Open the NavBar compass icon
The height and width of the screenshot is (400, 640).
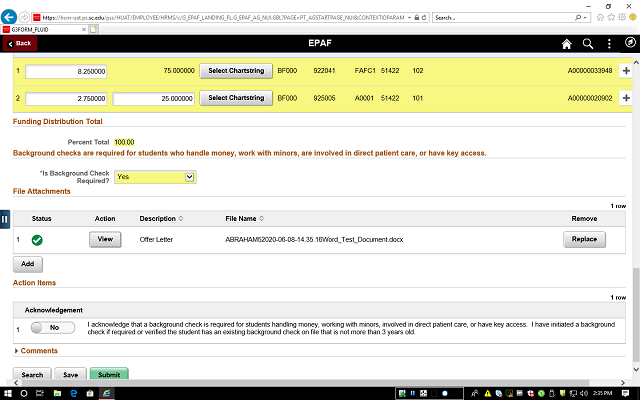[x=630, y=42]
